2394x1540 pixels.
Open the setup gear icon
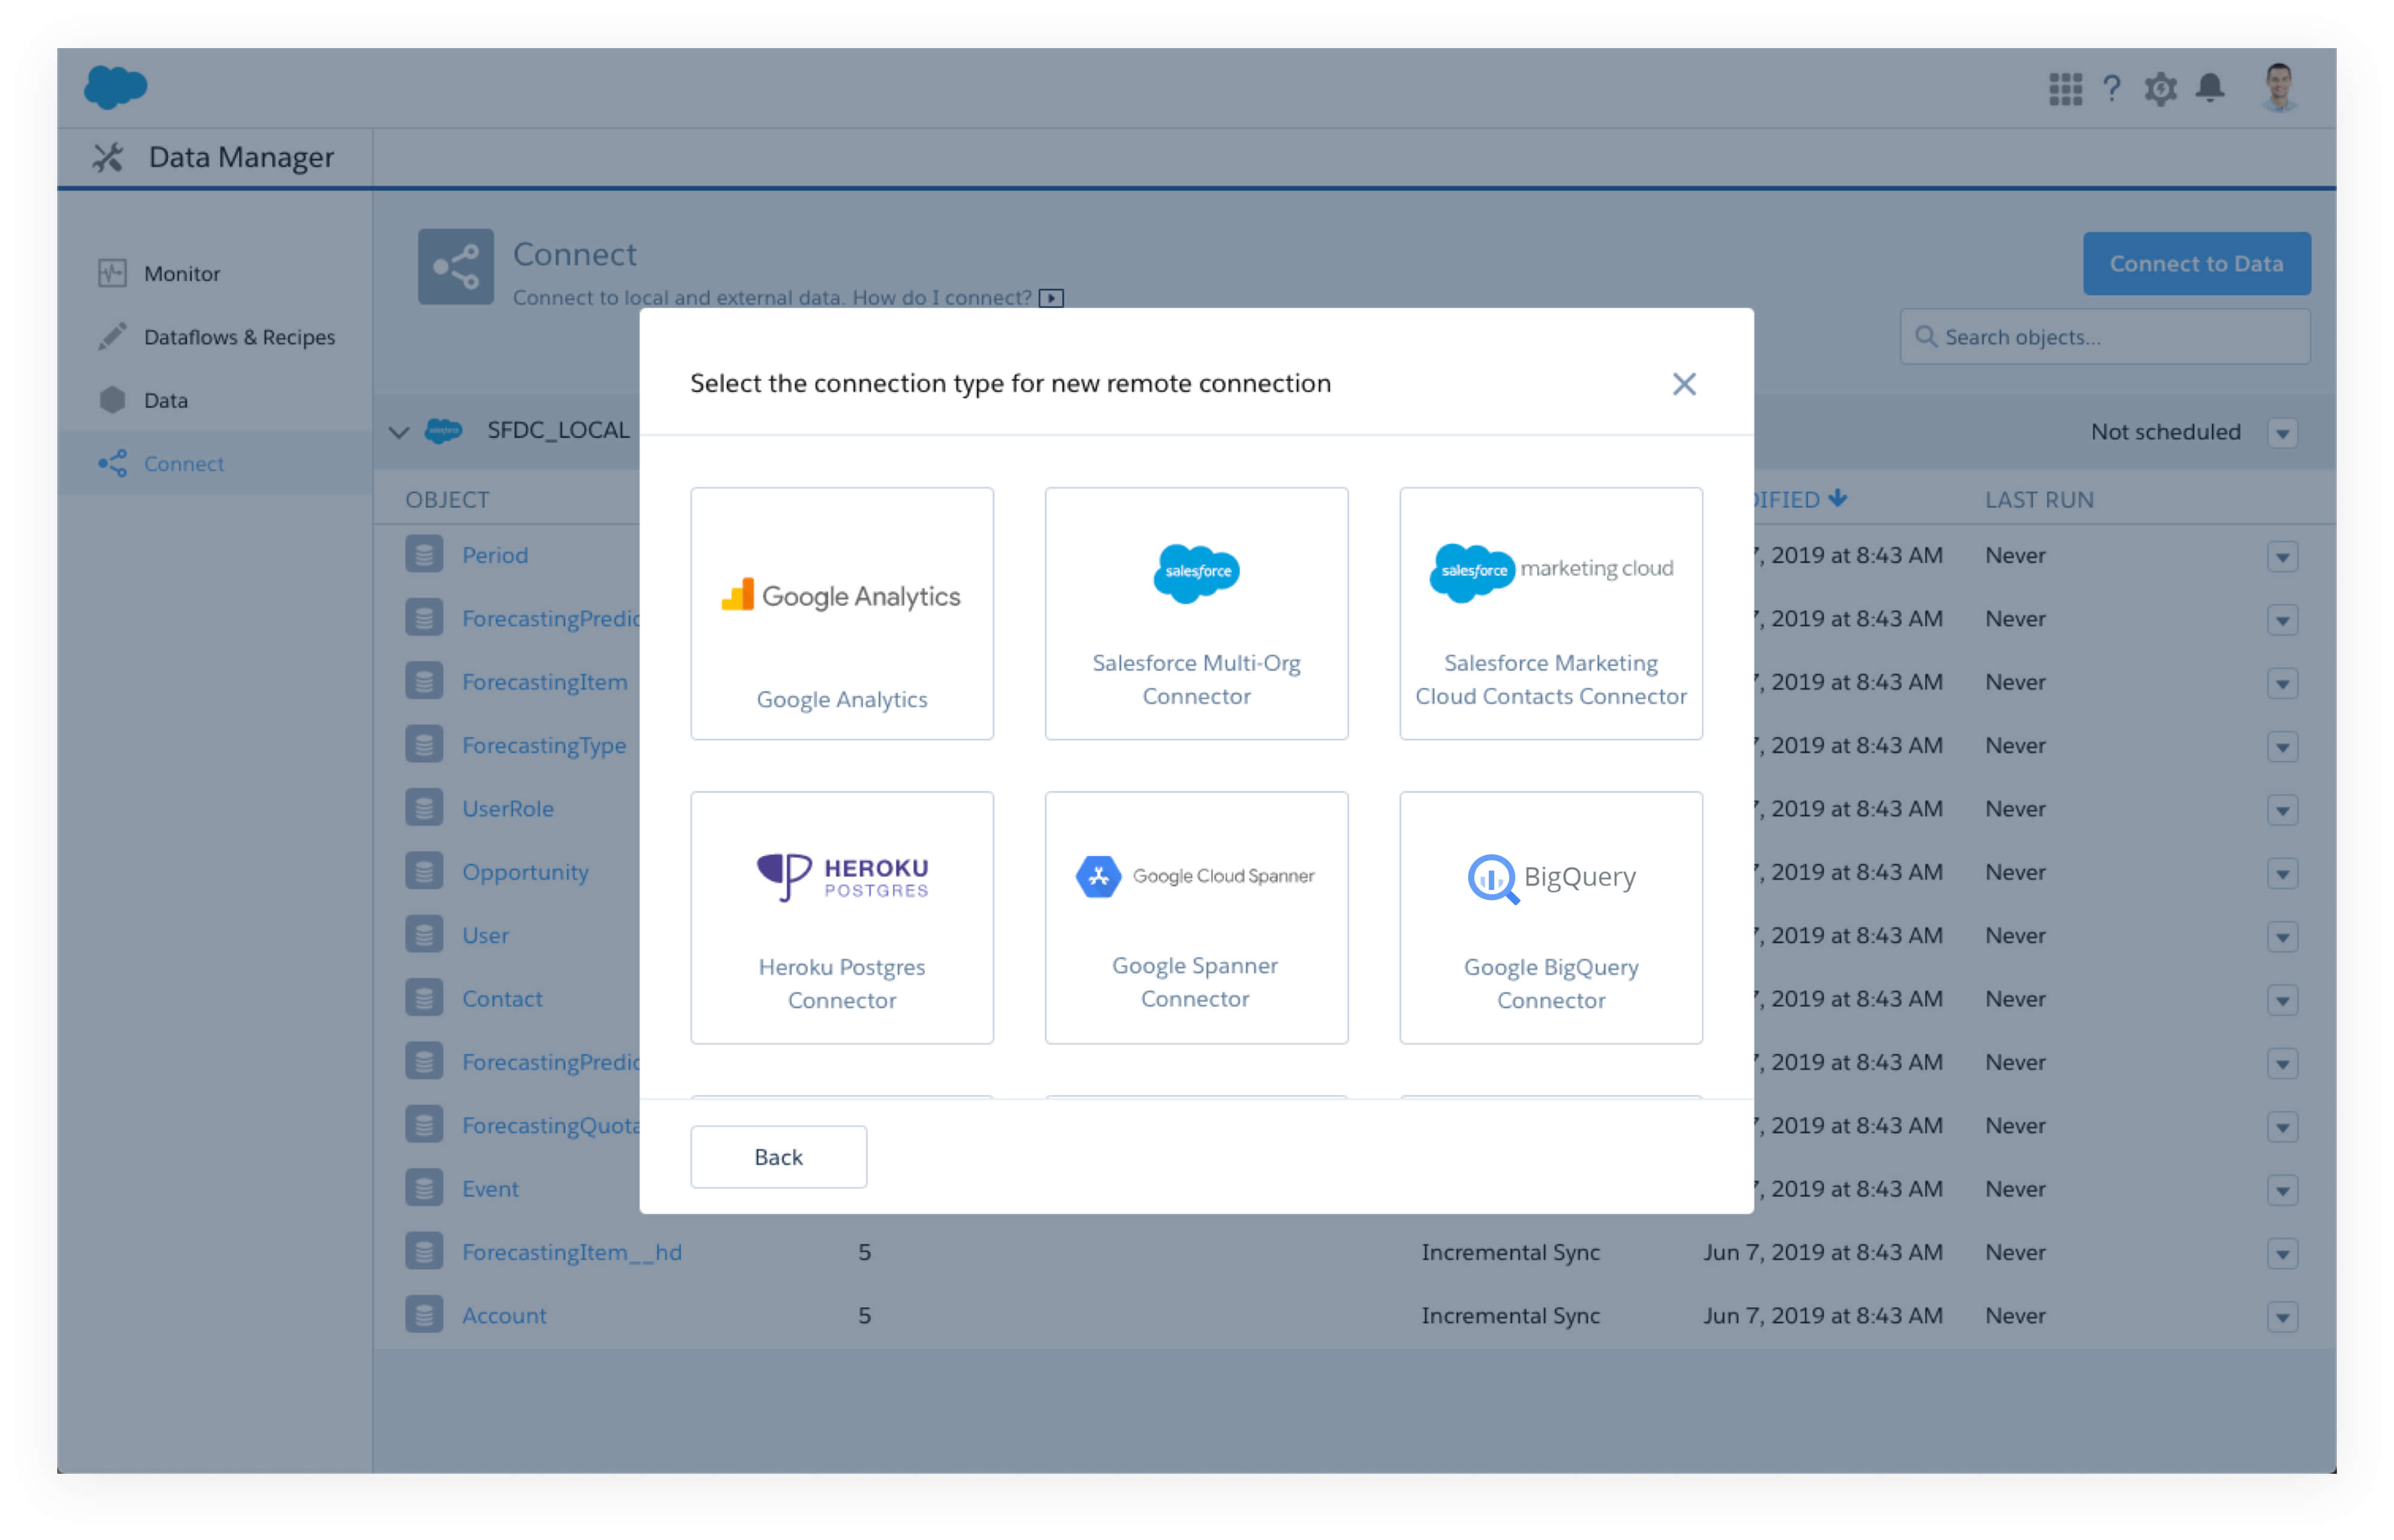(x=2160, y=89)
